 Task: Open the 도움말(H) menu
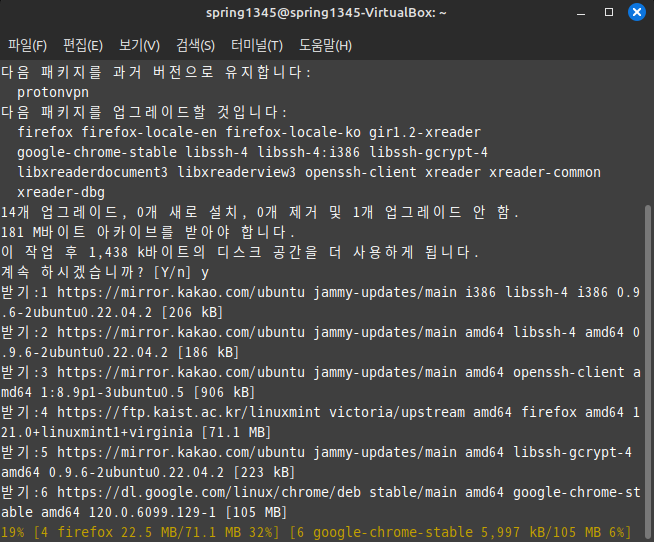coord(325,45)
